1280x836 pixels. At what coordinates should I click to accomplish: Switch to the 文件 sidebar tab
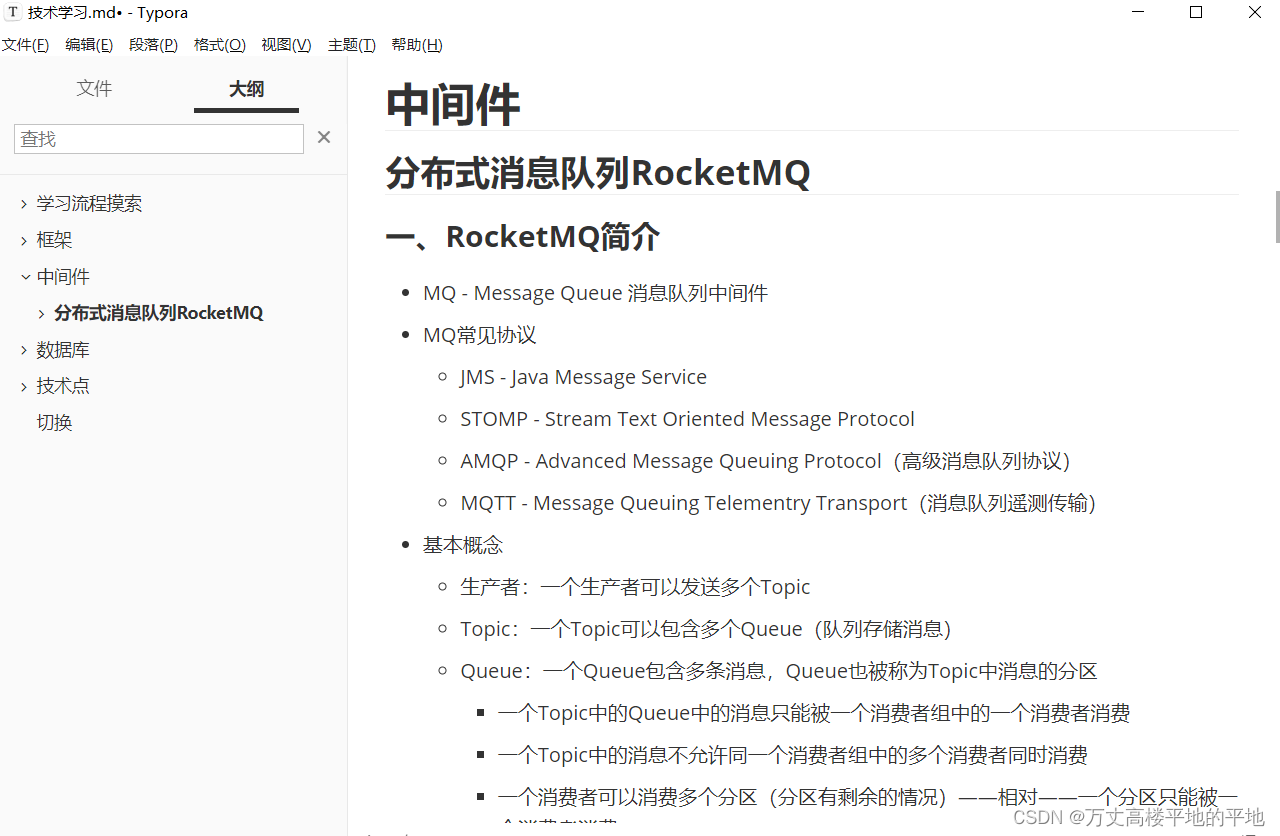[x=94, y=89]
